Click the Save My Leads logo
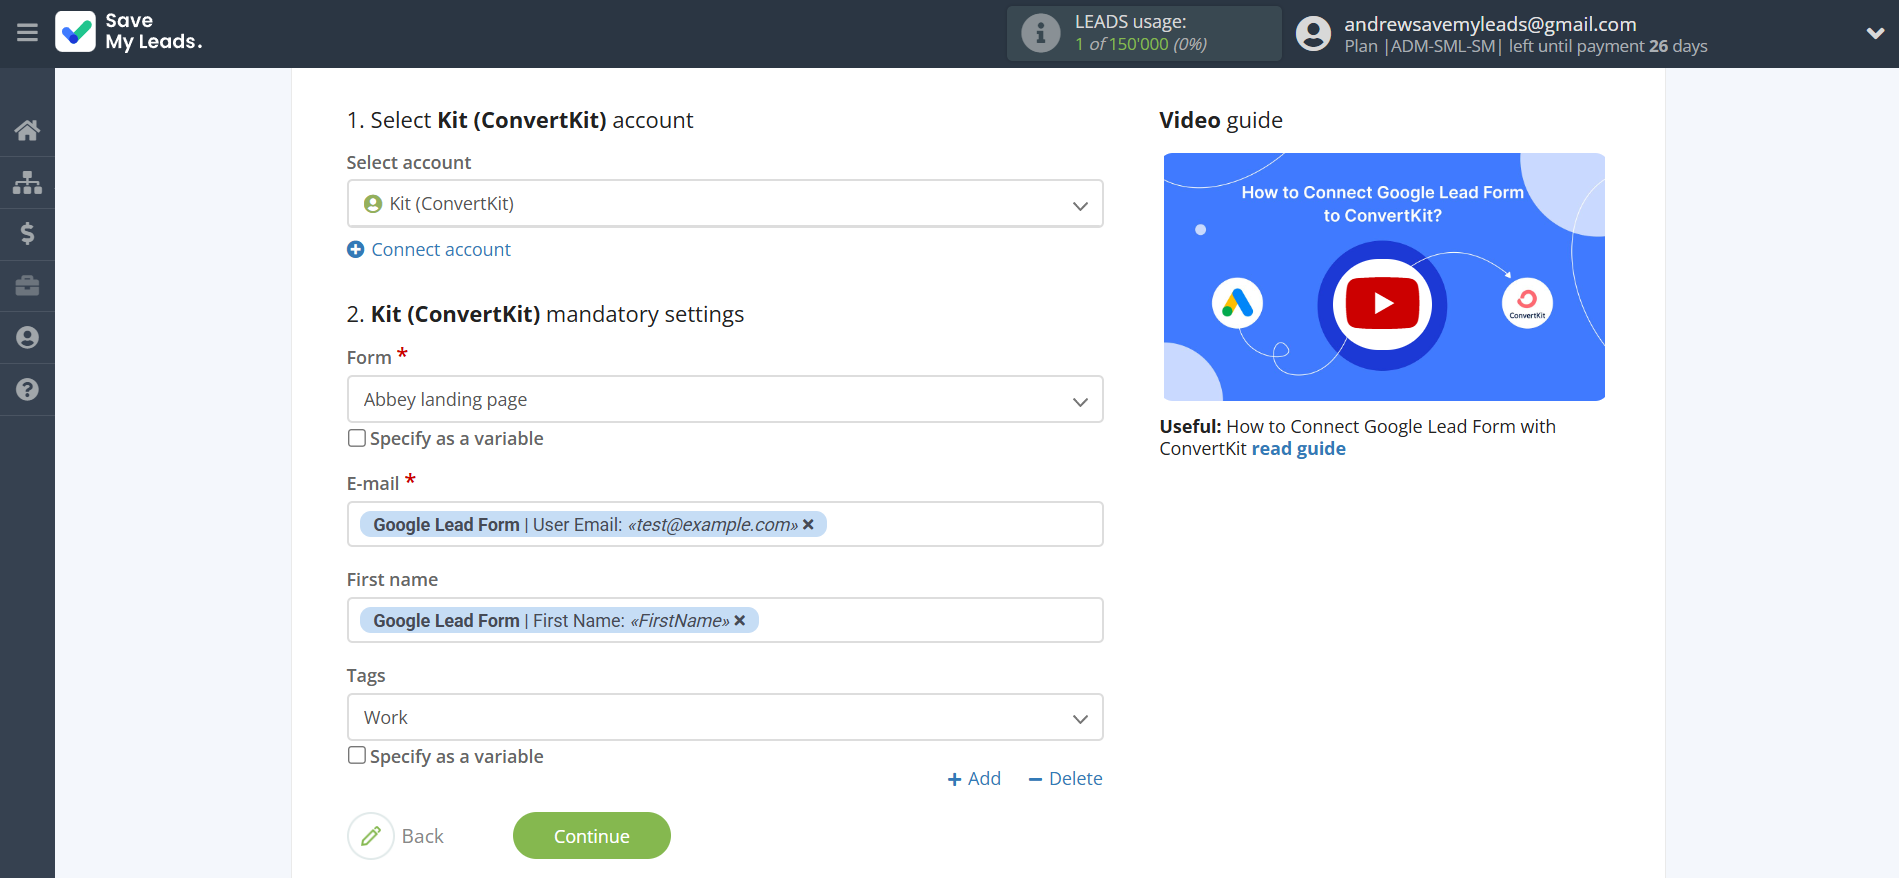This screenshot has height=878, width=1899. (x=129, y=32)
